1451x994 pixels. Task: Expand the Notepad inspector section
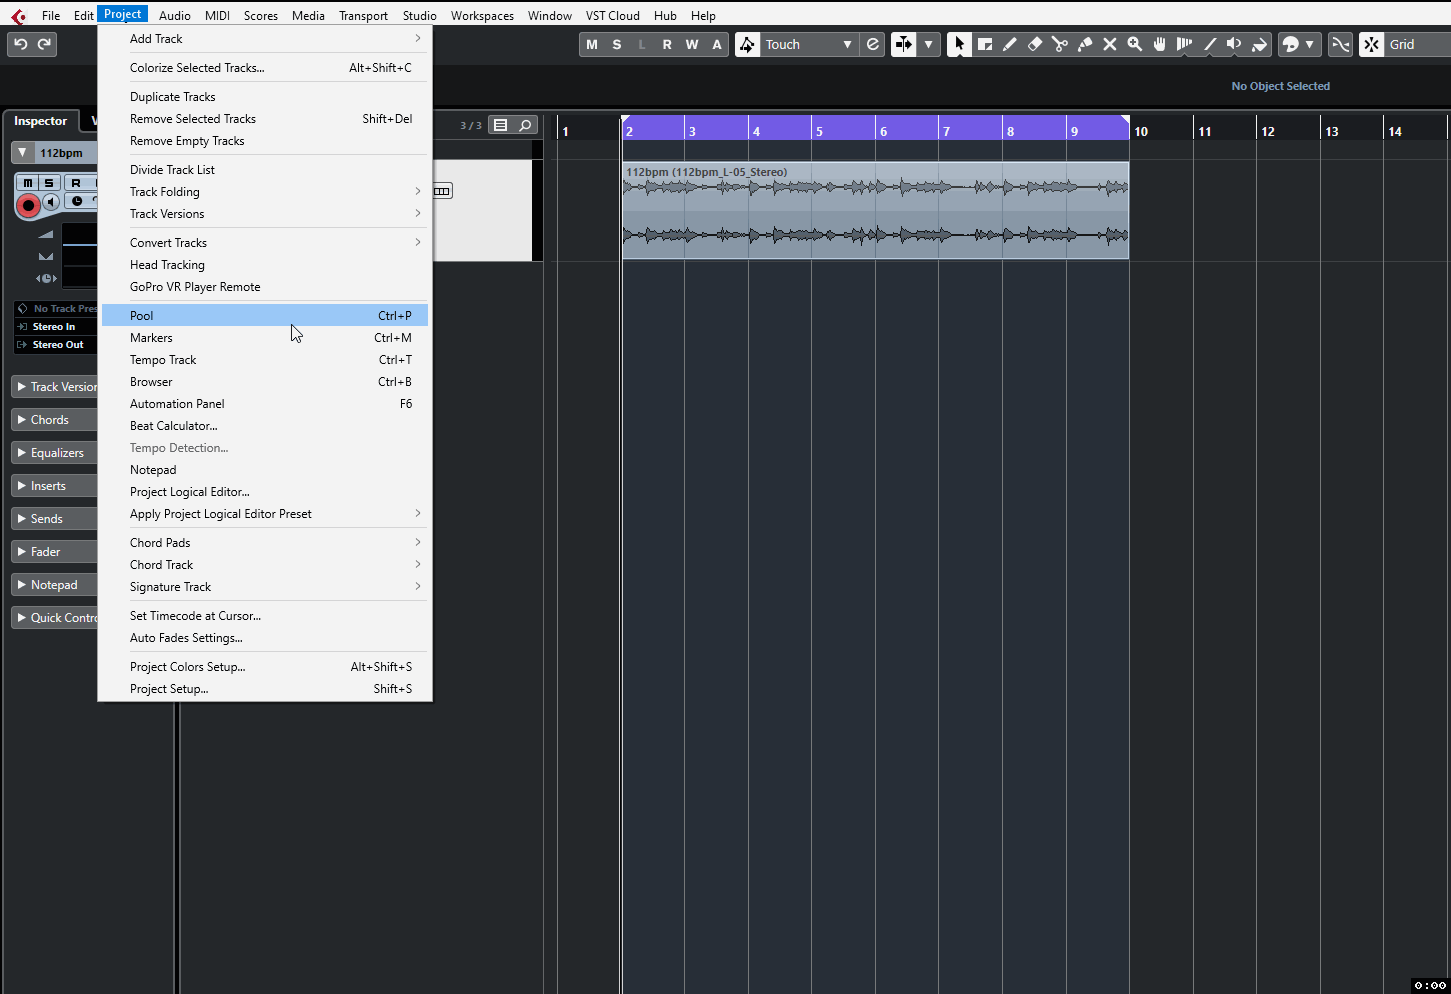point(54,585)
